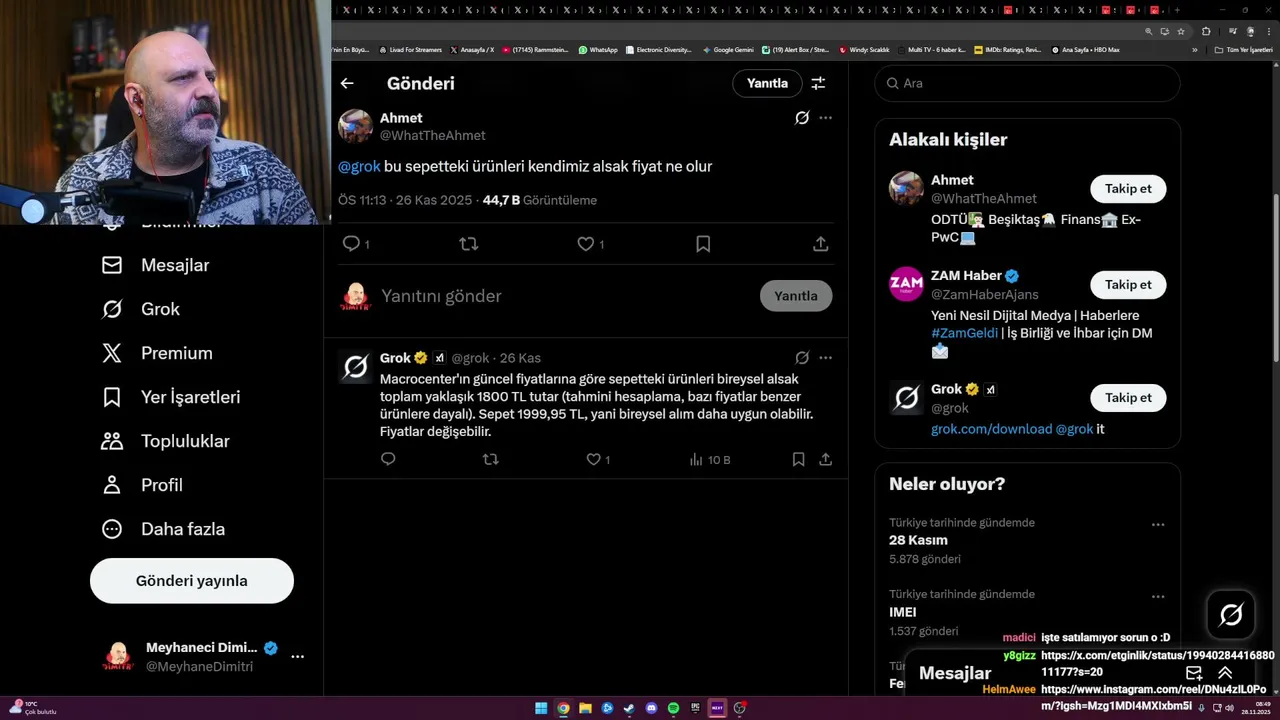This screenshot has height=720, width=1280.
Task: Open more options for 28 Kasım trend
Action: click(x=1158, y=524)
